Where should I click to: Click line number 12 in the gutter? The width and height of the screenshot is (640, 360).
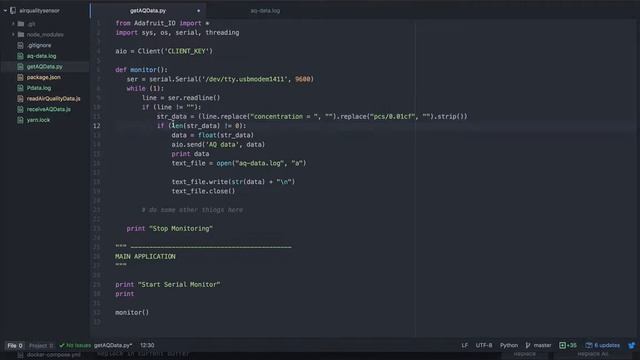(x=96, y=126)
